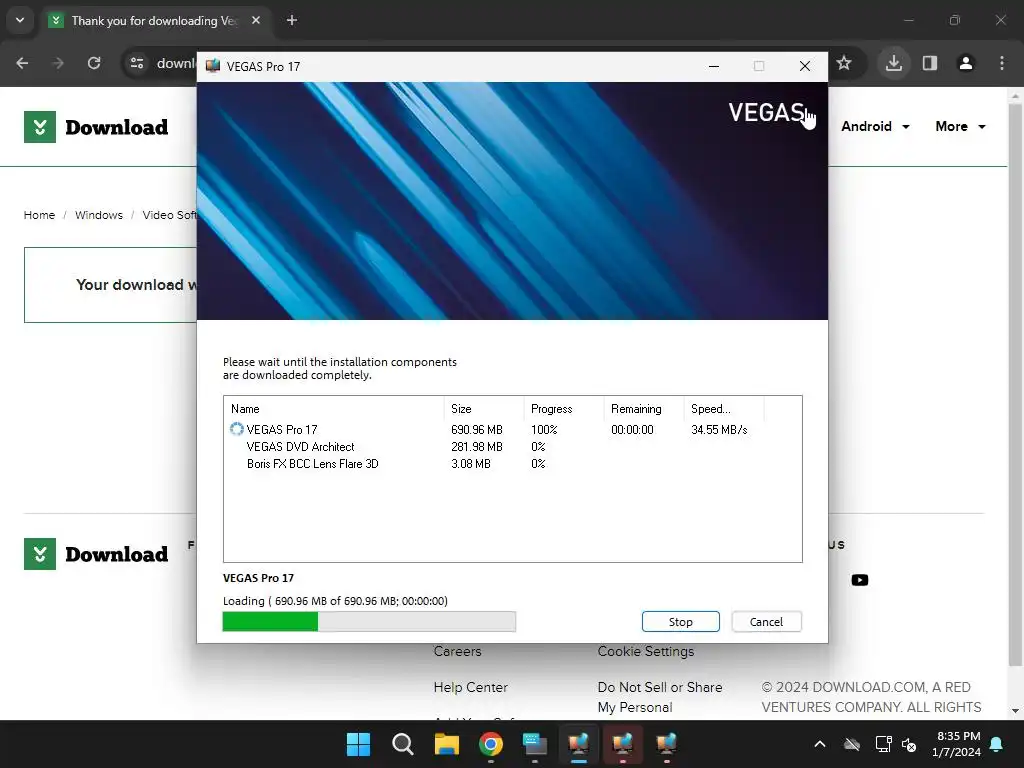Viewport: 1024px width, 768px height.
Task: Click the VEGAS Pro 17 title bar icon
Action: point(212,66)
